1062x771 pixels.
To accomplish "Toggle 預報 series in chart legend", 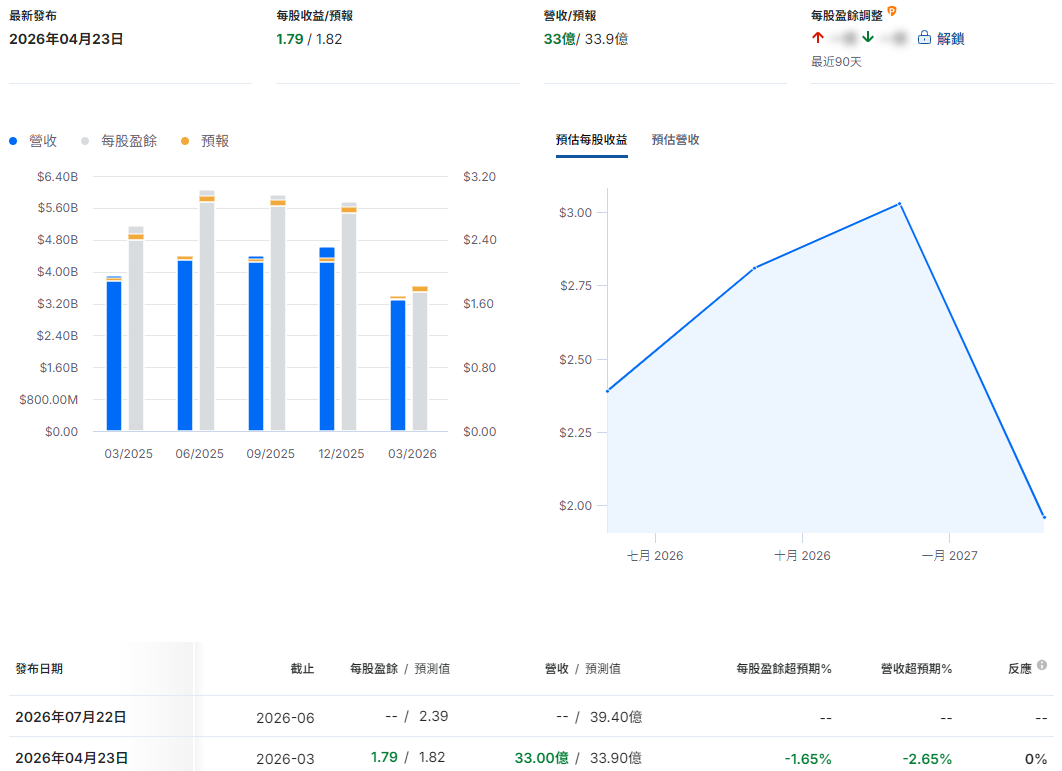I will pyautogui.click(x=215, y=141).
